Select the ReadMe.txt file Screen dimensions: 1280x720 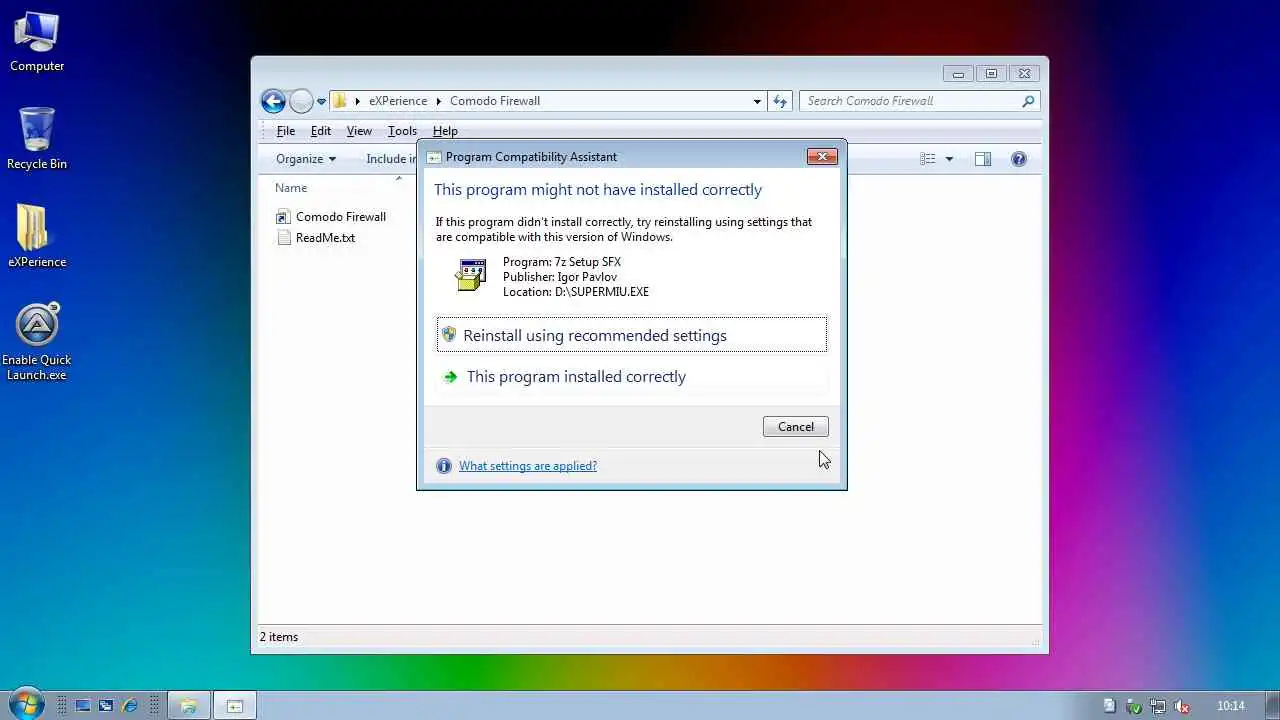tap(316, 238)
